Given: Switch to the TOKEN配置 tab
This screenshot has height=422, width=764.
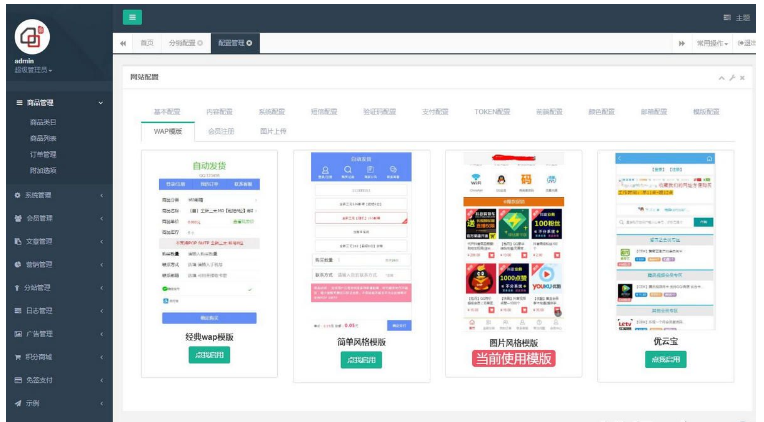Looking at the screenshot, I should pyautogui.click(x=492, y=112).
